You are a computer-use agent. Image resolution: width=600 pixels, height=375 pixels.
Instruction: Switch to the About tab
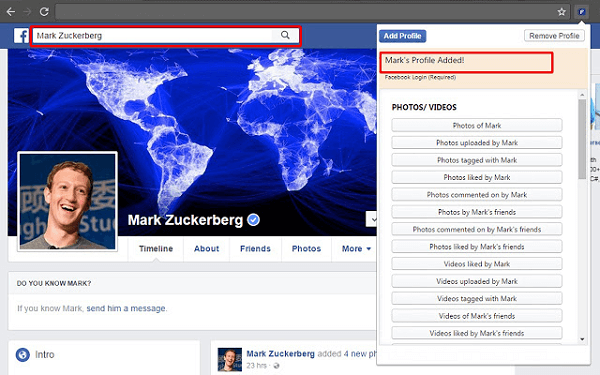[x=206, y=249]
